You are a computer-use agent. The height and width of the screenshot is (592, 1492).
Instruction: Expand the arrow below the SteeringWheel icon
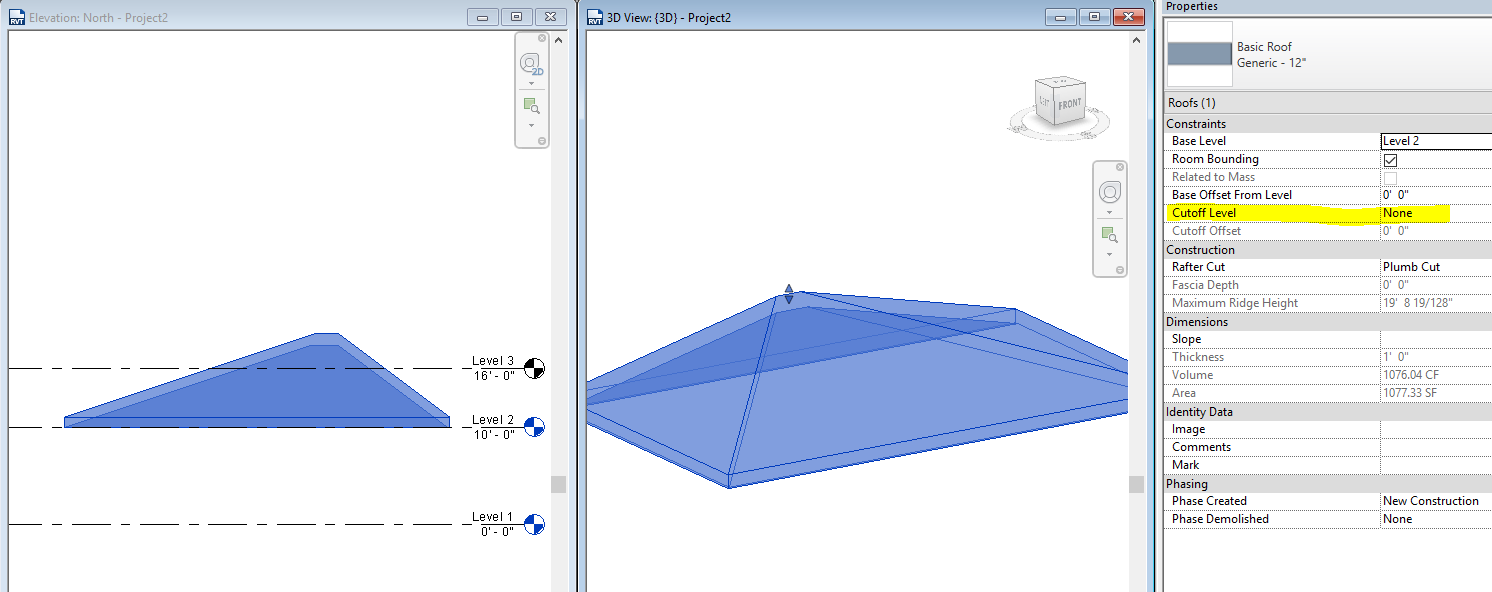(531, 83)
